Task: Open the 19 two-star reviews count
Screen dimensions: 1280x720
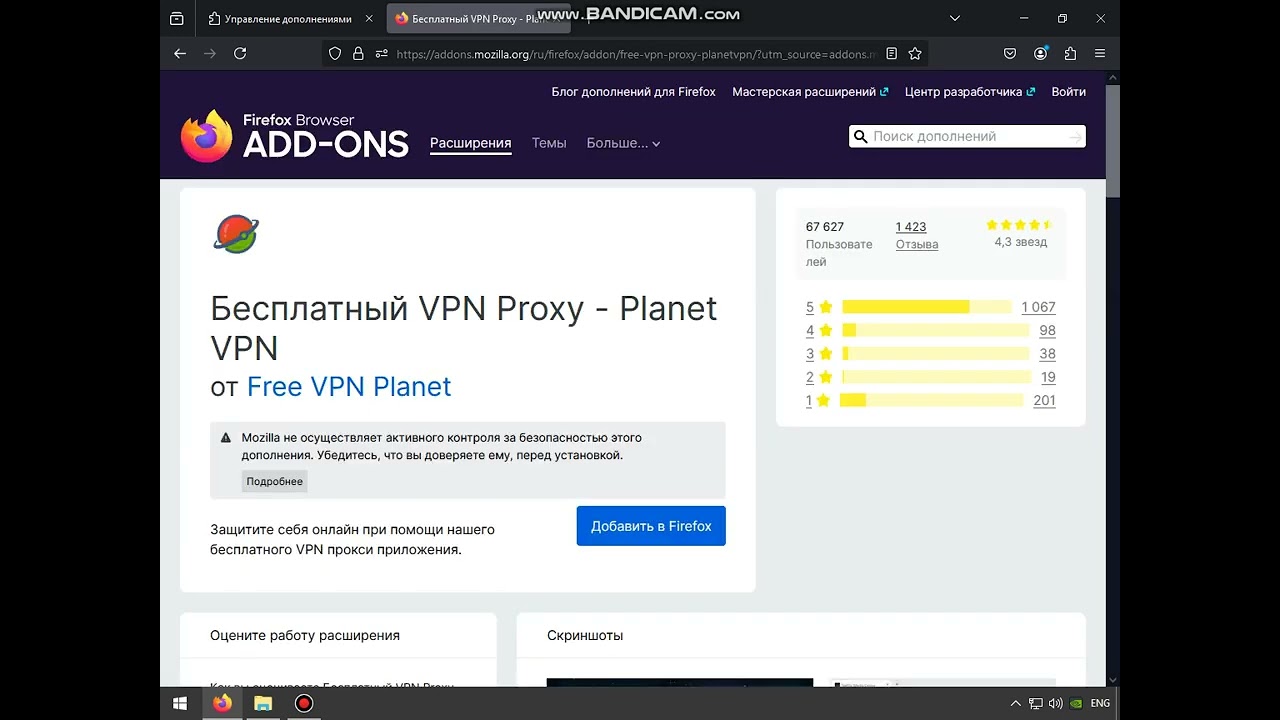Action: tap(1048, 377)
